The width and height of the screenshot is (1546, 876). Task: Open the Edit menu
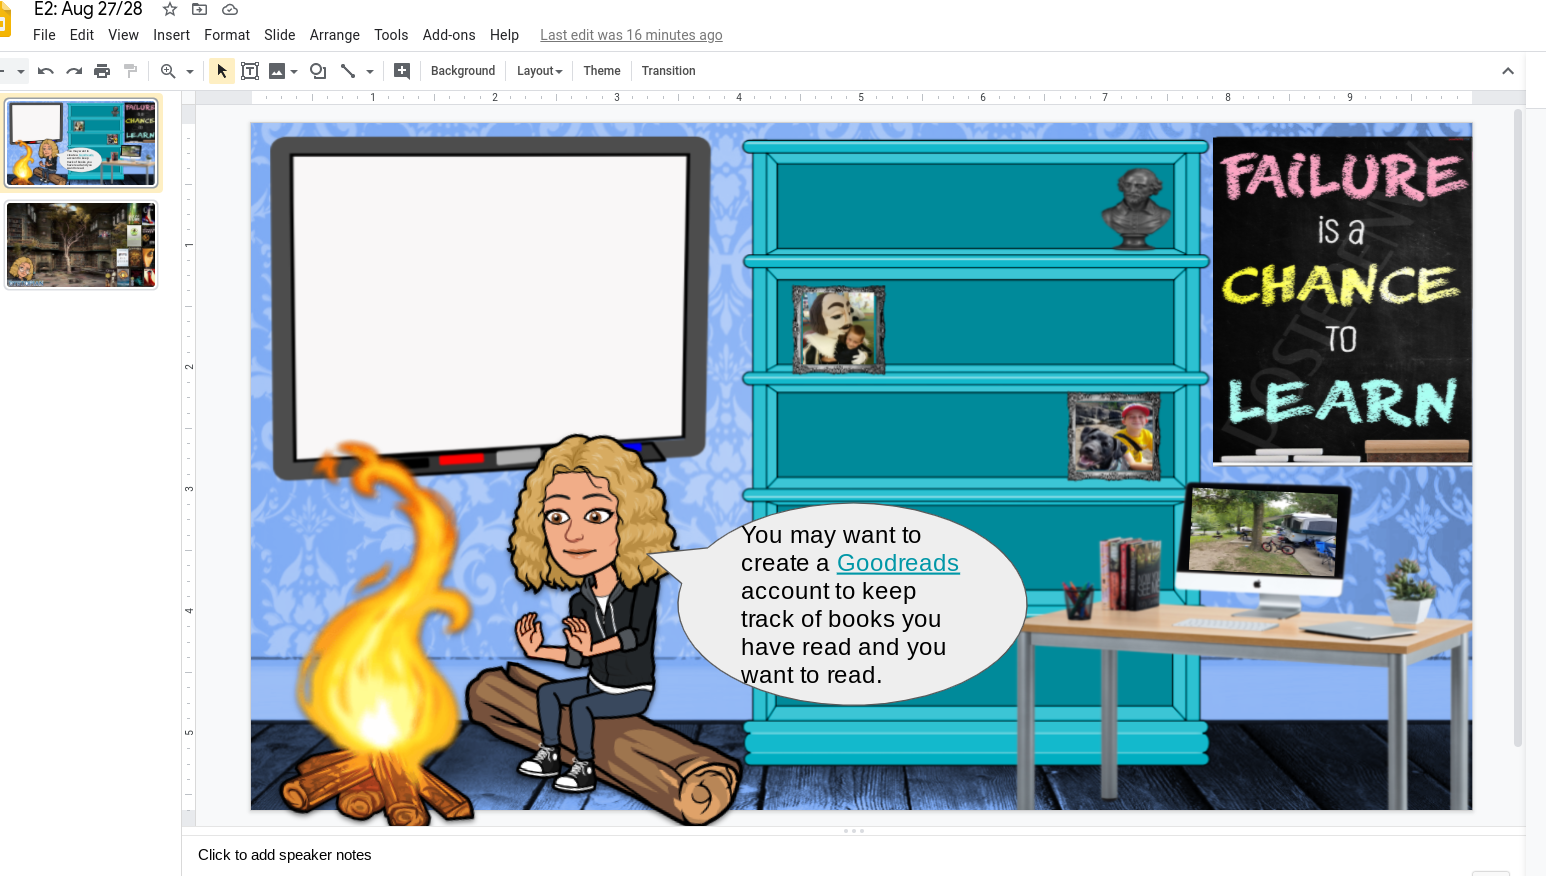(x=82, y=35)
